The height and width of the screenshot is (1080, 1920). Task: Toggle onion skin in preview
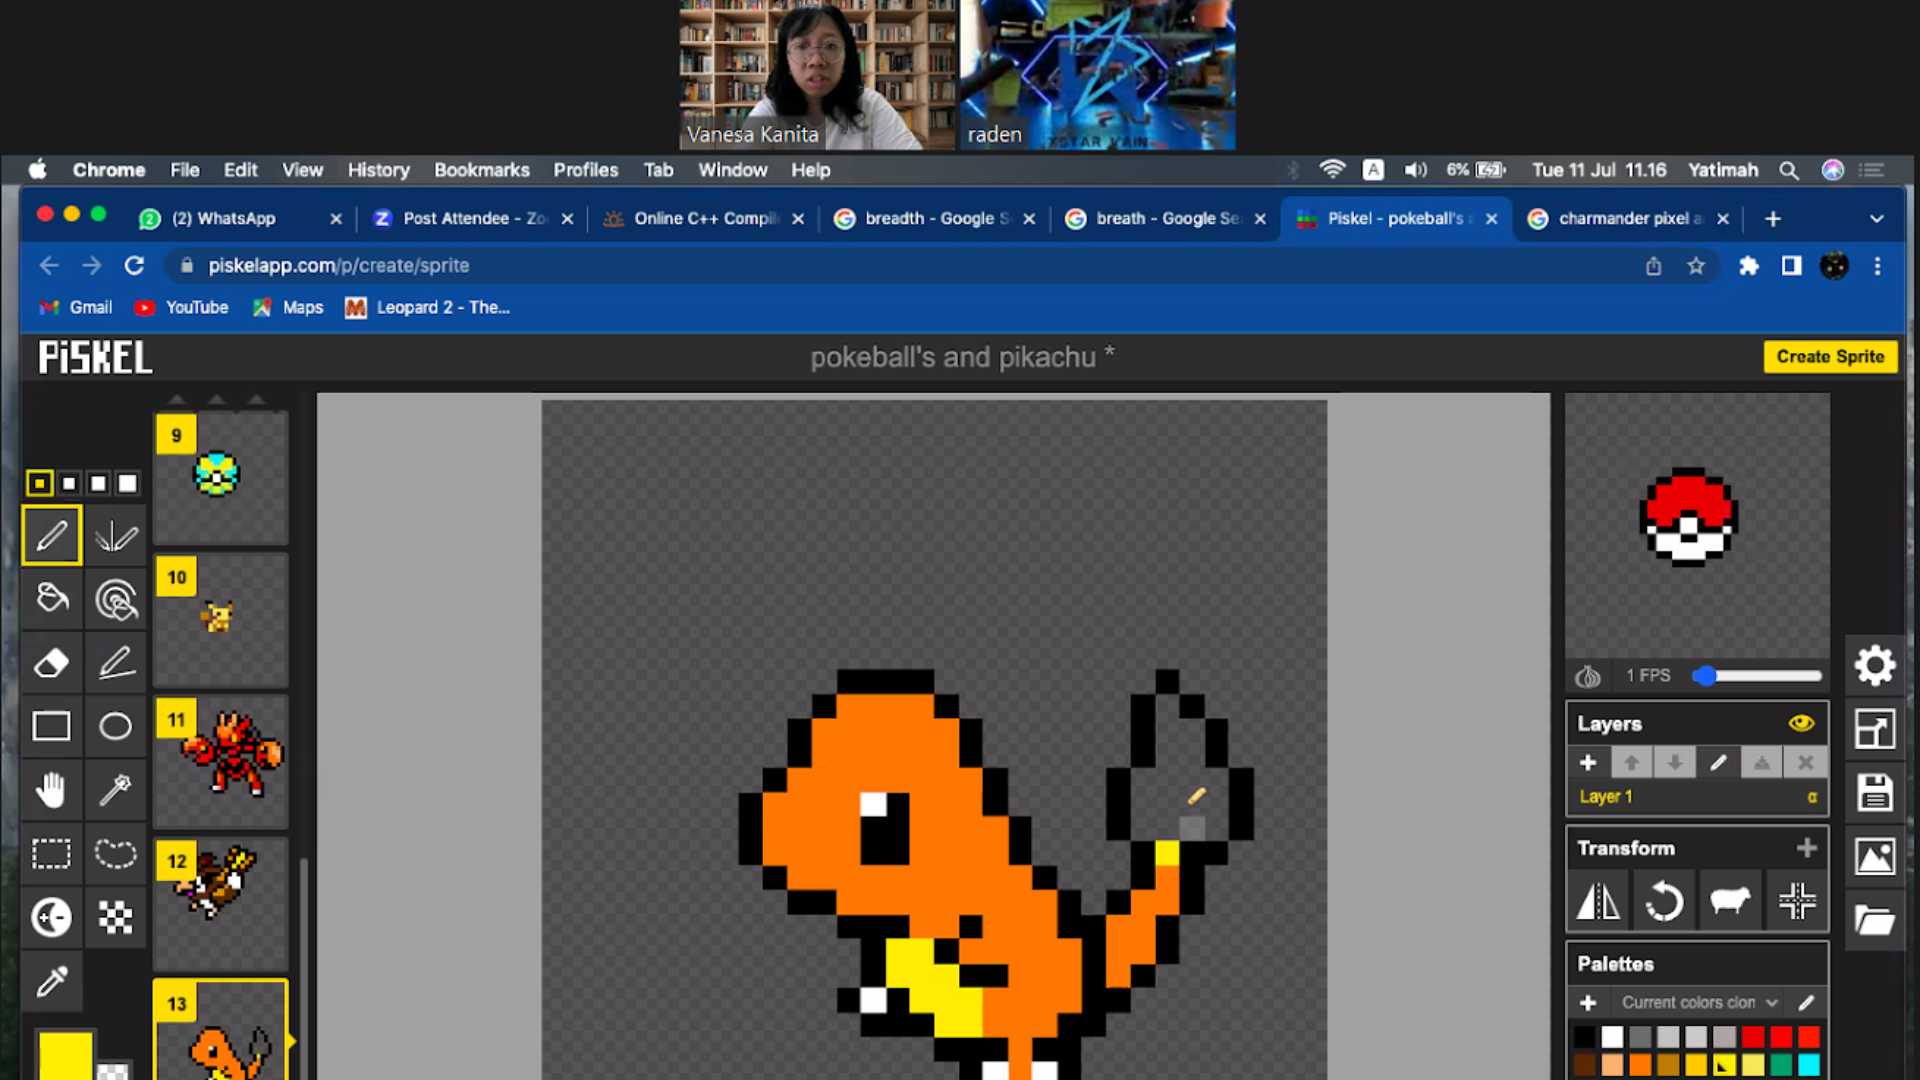coord(1588,676)
